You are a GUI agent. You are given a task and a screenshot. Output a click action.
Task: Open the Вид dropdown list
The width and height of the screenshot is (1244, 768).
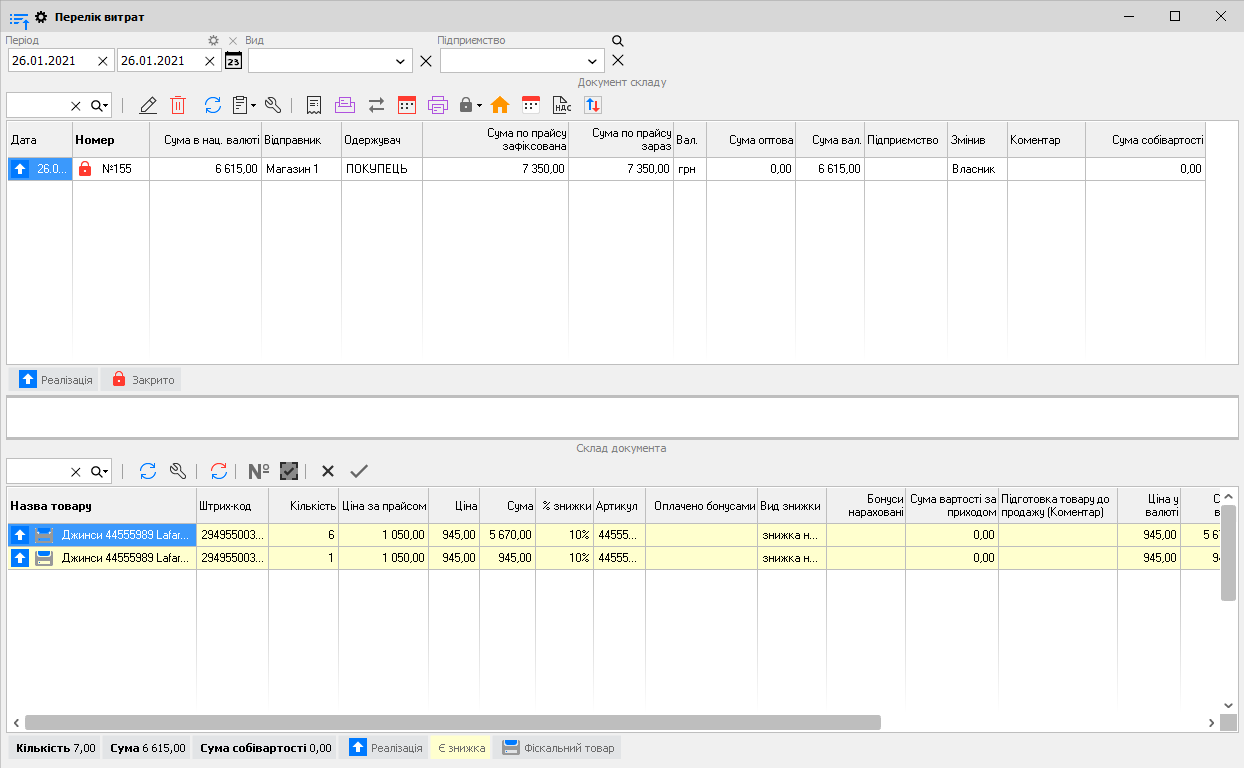(x=401, y=61)
